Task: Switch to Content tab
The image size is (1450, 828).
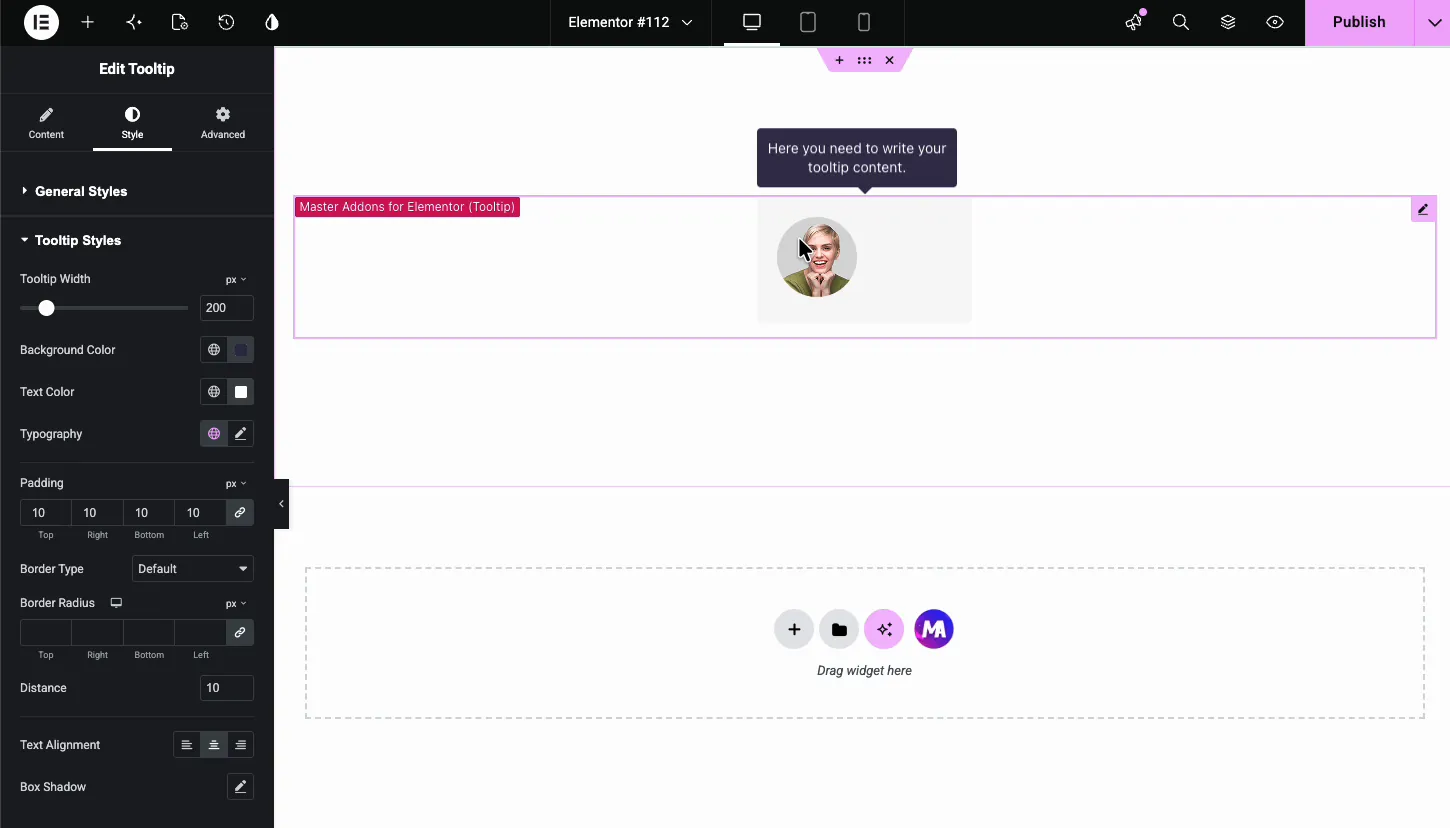Action: 46,123
